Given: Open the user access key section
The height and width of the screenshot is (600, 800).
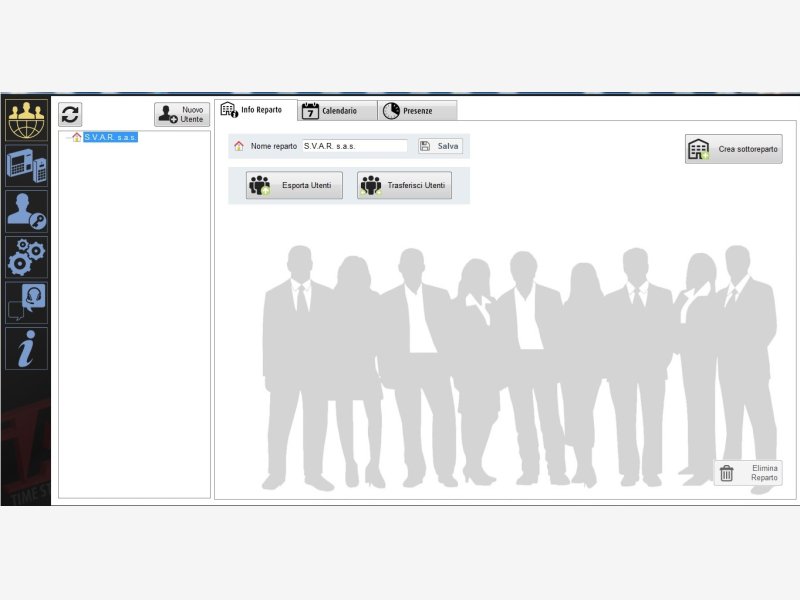Looking at the screenshot, I should [26, 210].
